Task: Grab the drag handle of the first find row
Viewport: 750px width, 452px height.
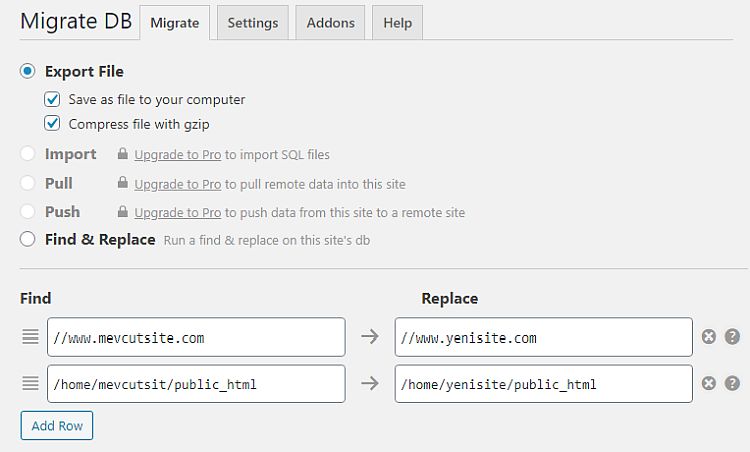Action: click(x=30, y=337)
